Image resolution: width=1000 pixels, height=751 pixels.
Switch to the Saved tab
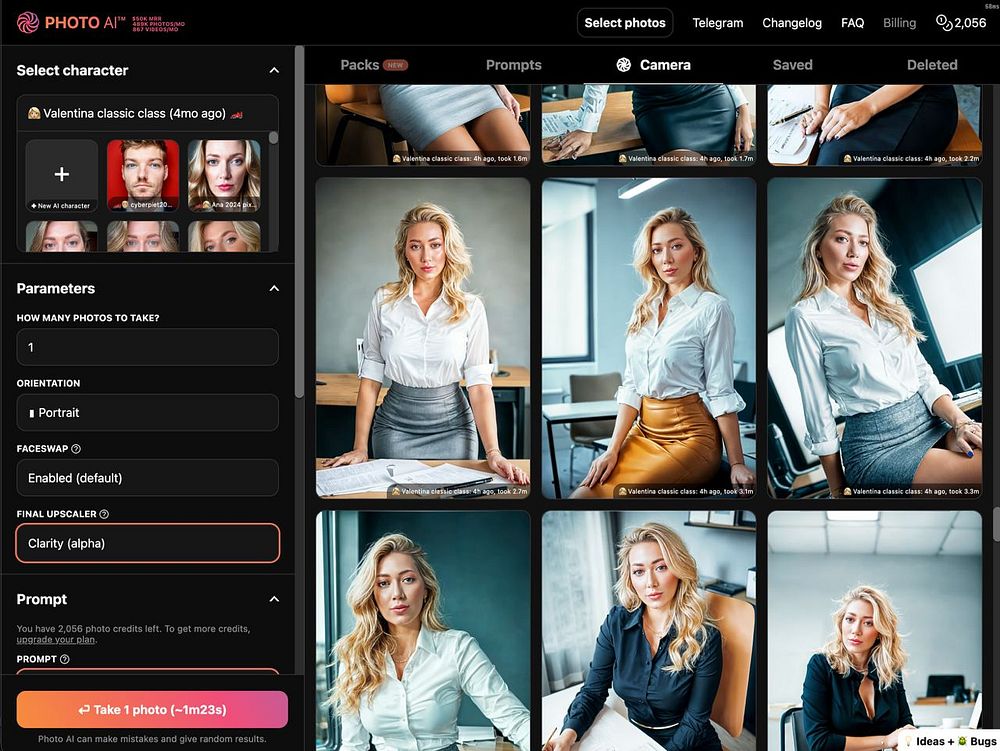793,65
